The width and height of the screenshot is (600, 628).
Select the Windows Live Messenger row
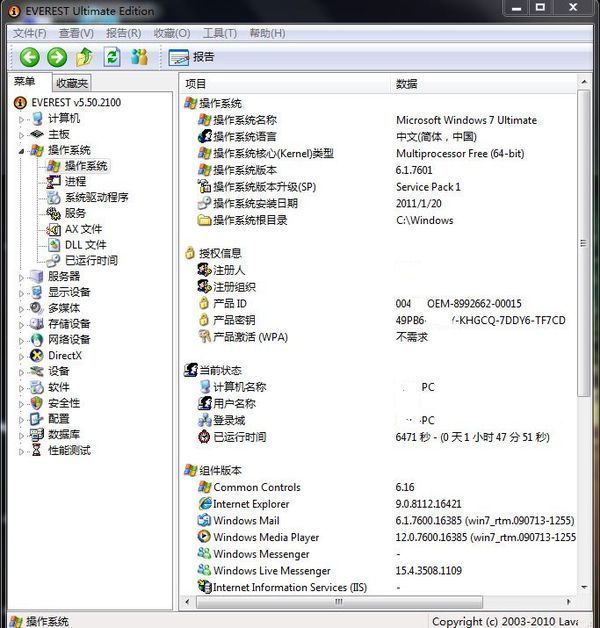(x=378, y=570)
